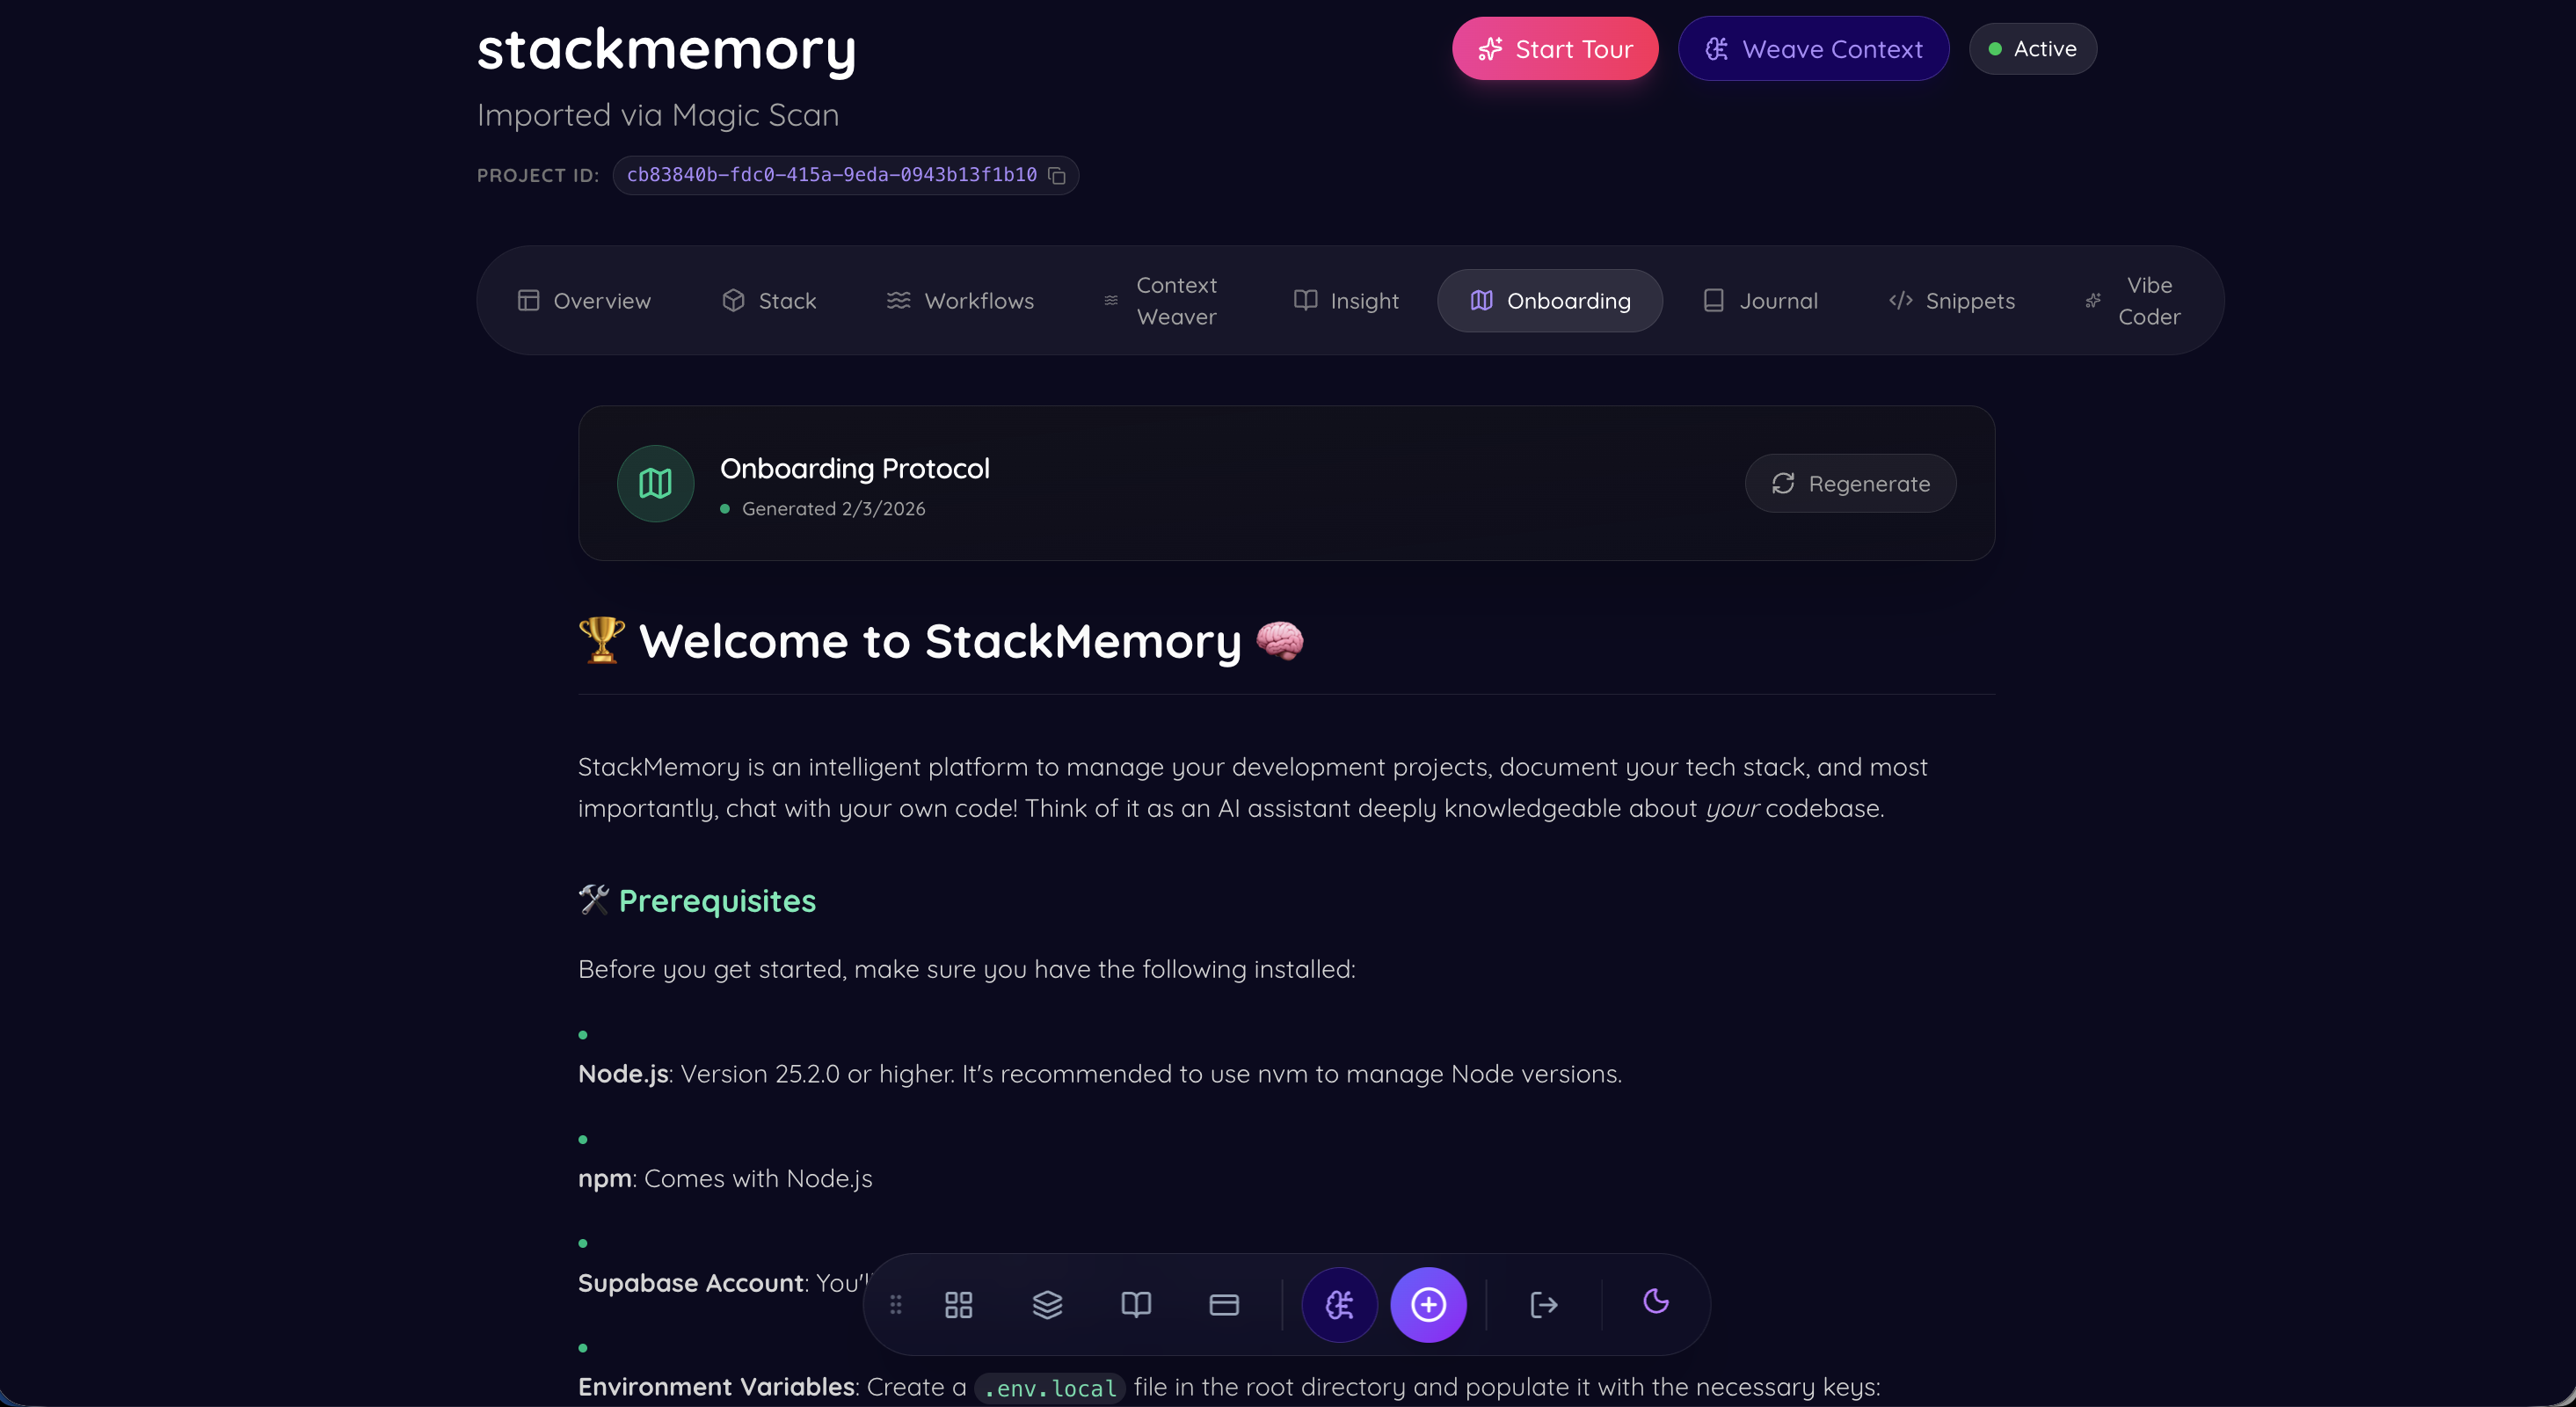The height and width of the screenshot is (1407, 2576).
Task: Grab the dock drag handle dots
Action: click(x=896, y=1304)
